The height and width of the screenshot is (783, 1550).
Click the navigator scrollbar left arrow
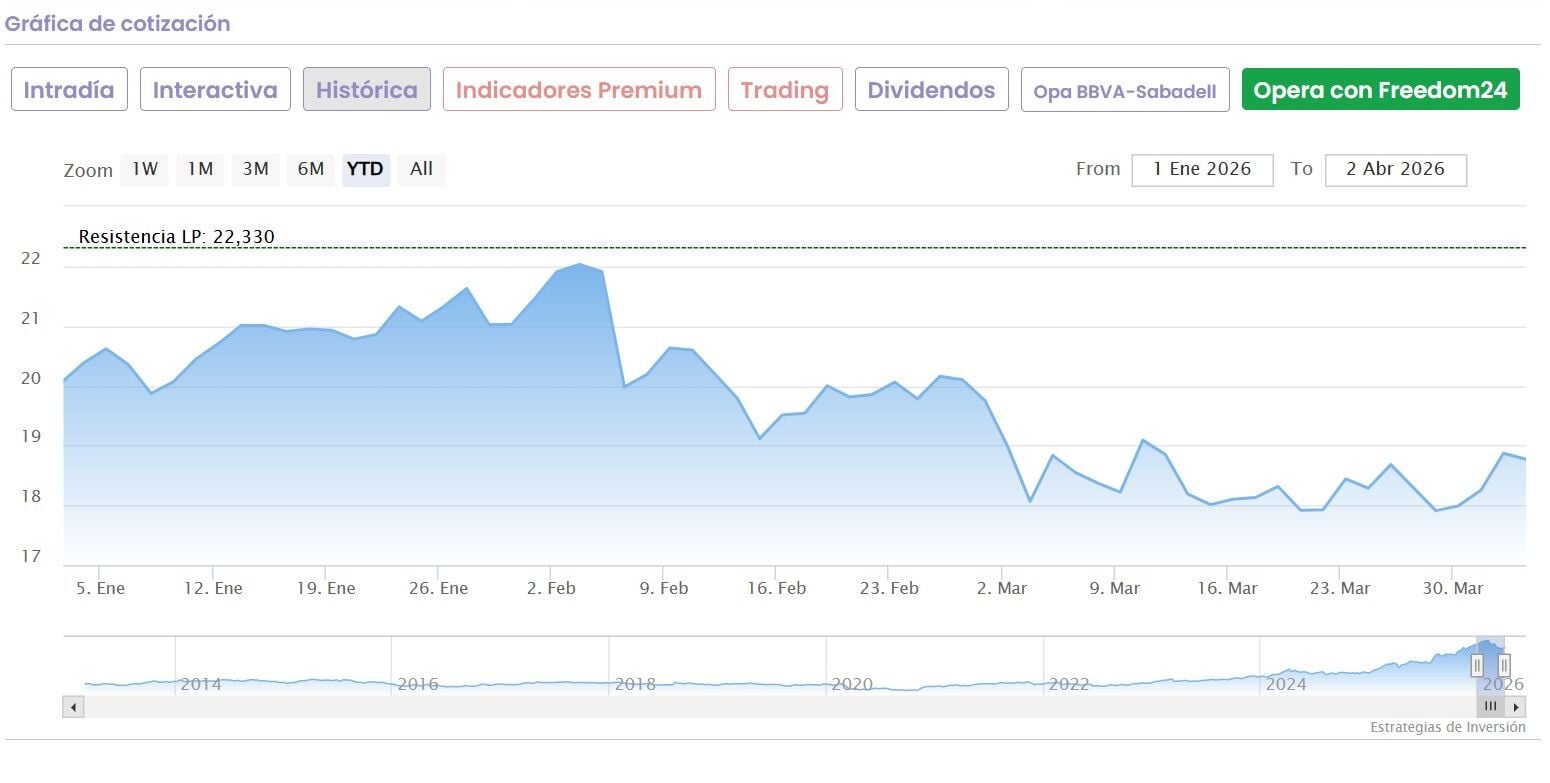point(73,707)
